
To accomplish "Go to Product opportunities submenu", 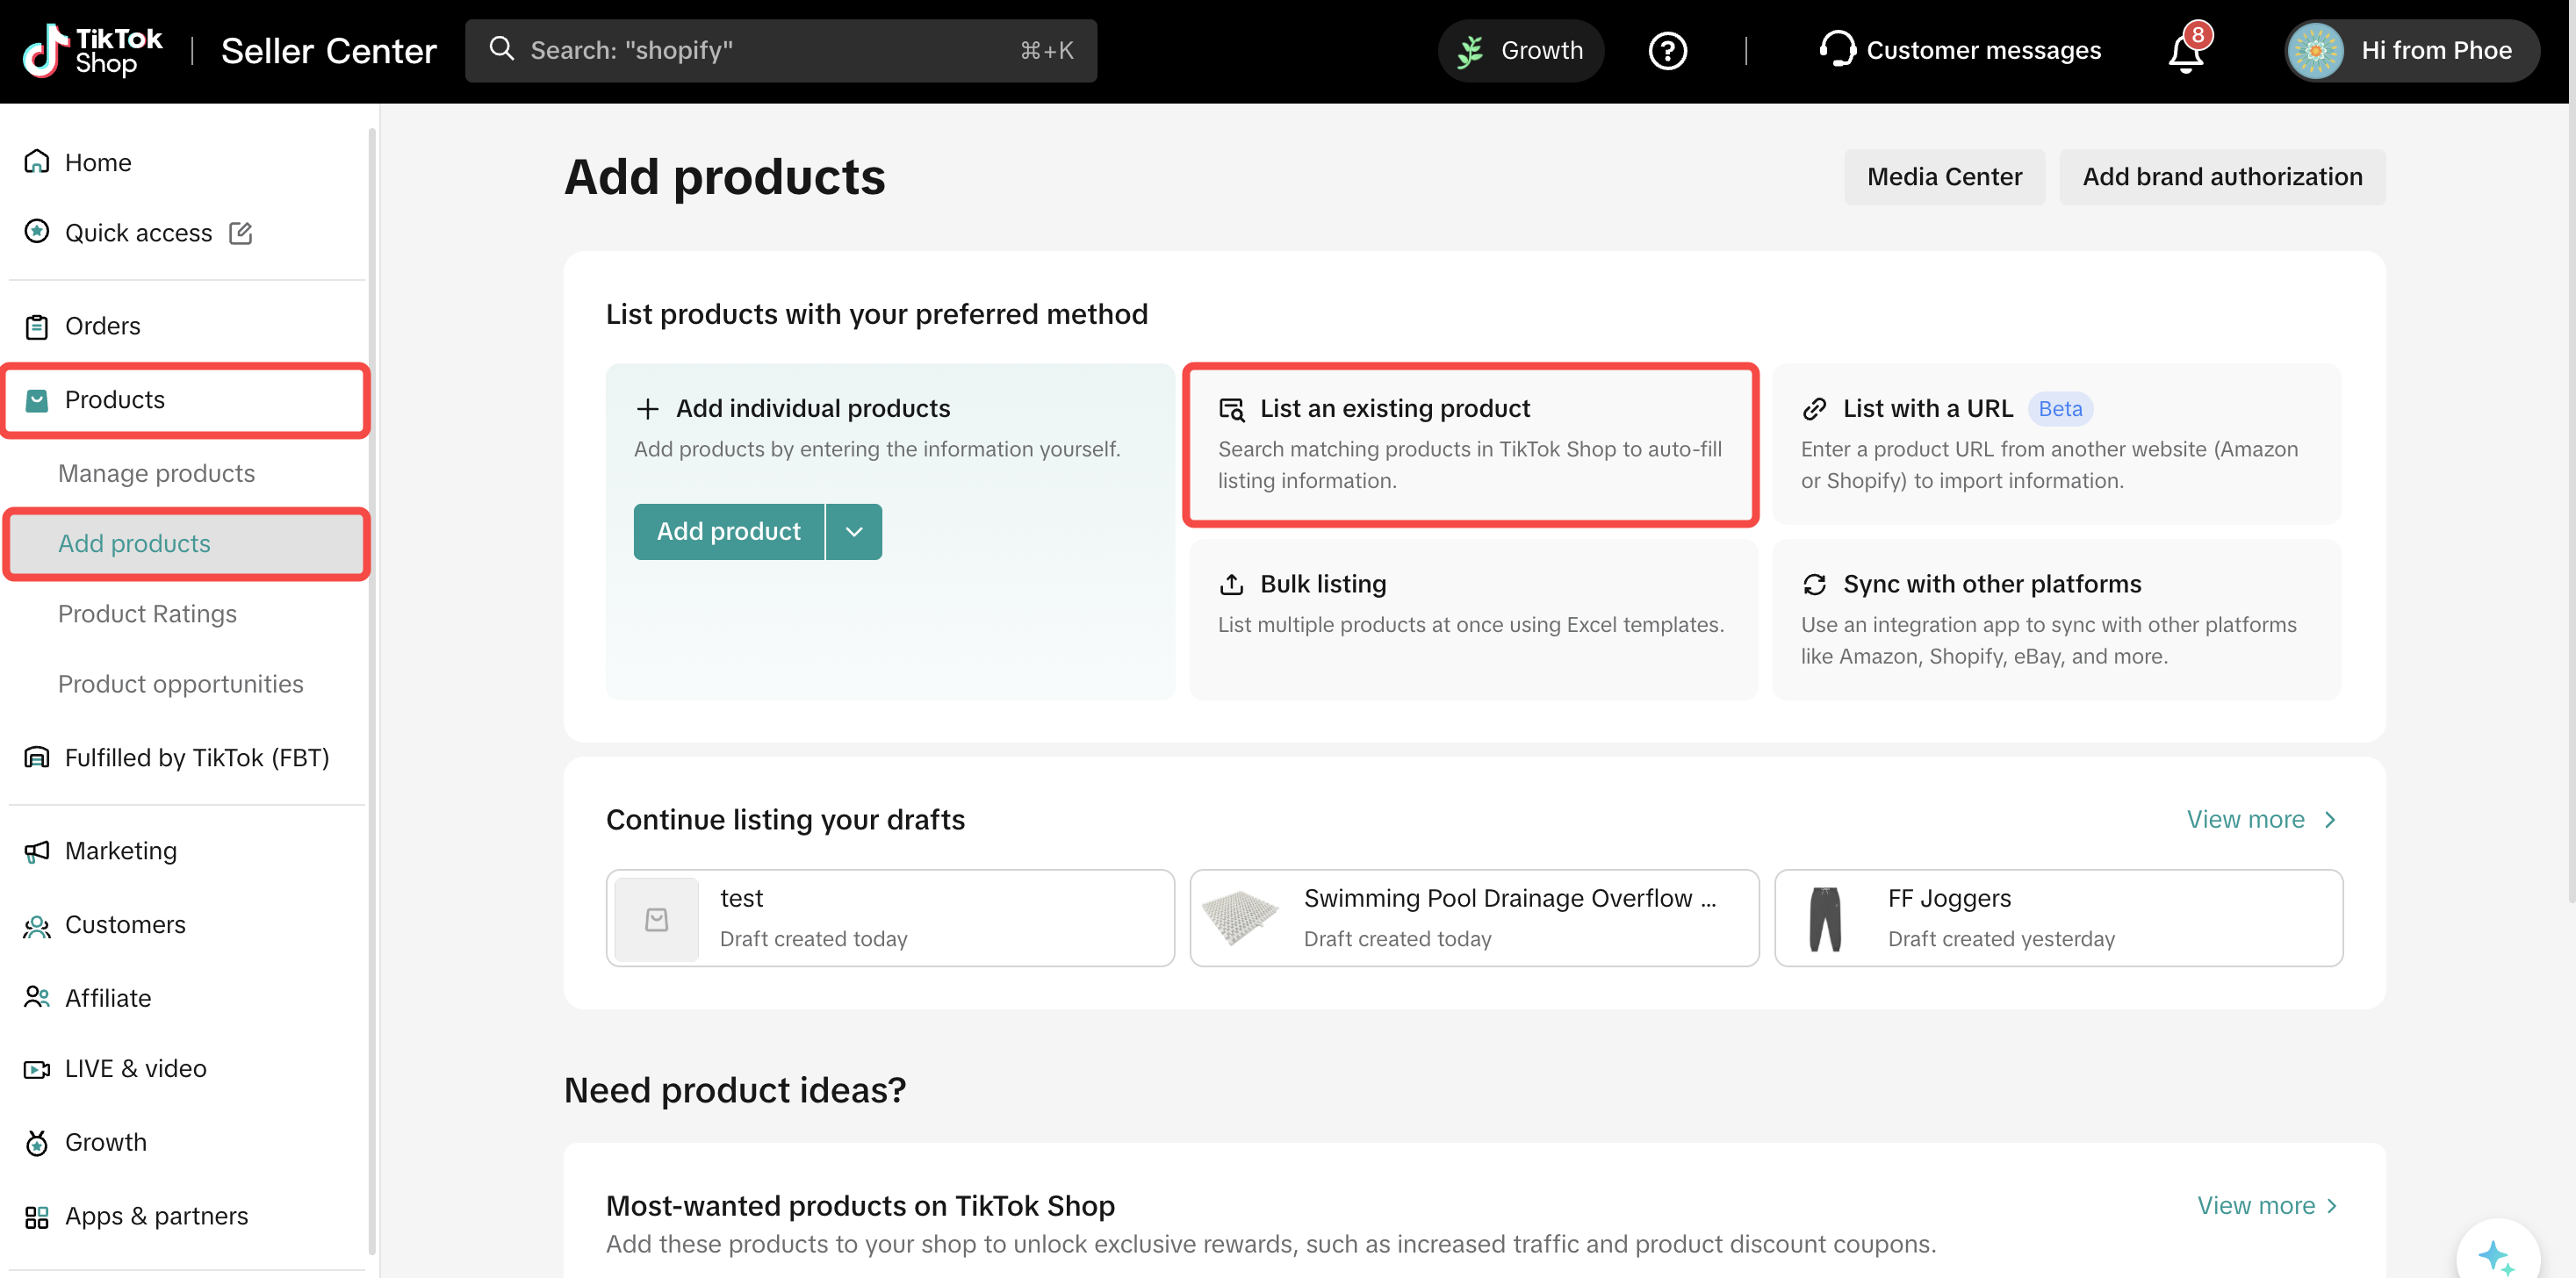I will (180, 684).
